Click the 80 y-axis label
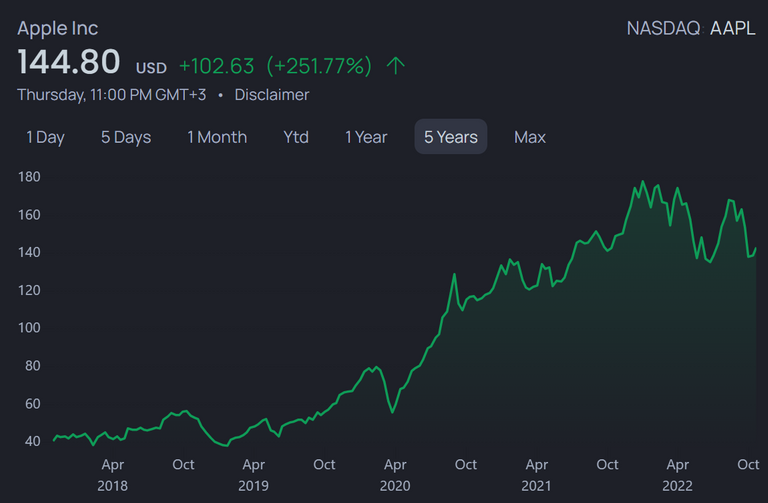Screen dimensions: 768x503 point(32,365)
